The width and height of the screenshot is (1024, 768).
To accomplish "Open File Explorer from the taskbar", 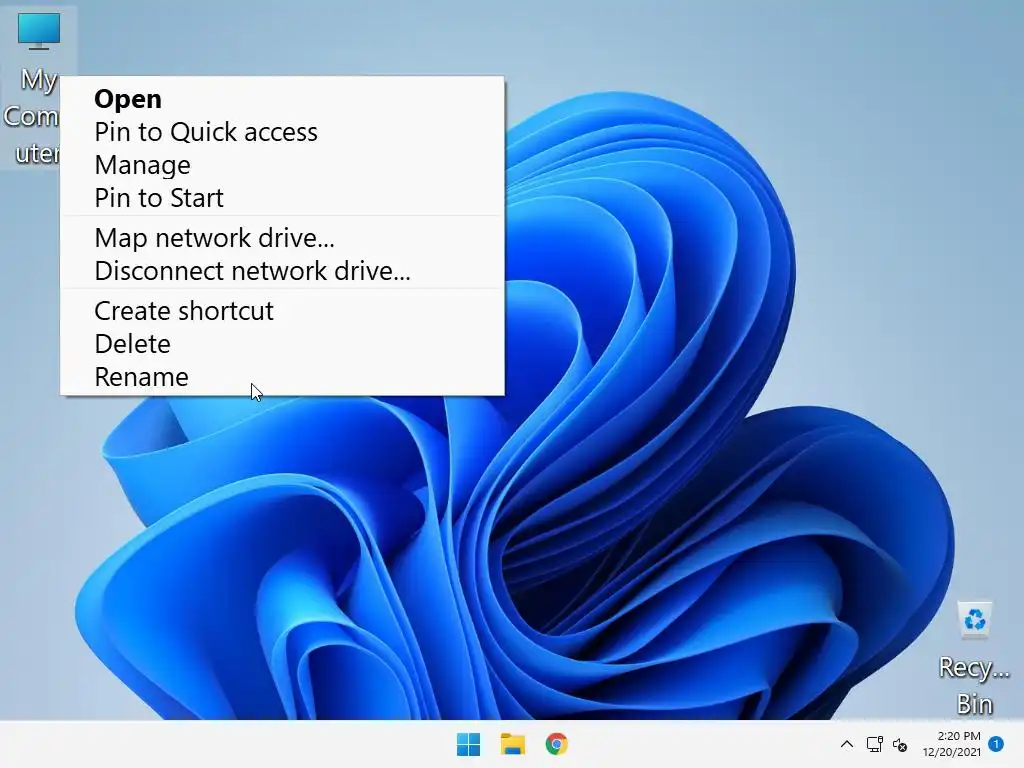I will [x=513, y=744].
